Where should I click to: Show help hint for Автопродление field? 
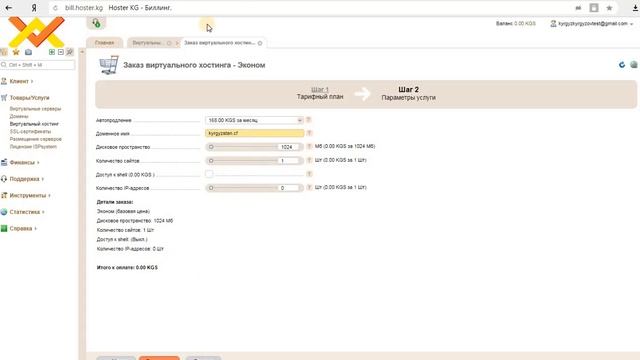[309, 120]
